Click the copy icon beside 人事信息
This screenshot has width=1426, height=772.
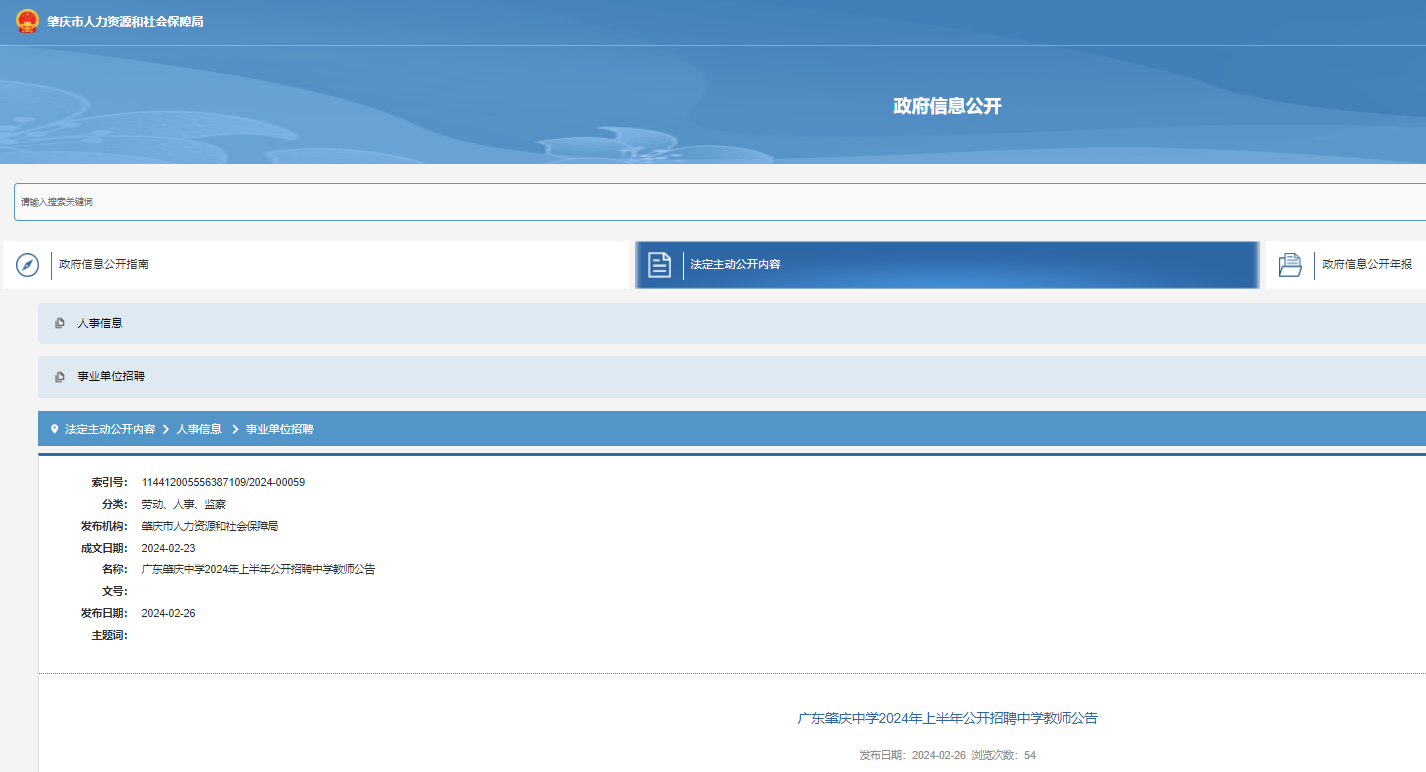60,324
